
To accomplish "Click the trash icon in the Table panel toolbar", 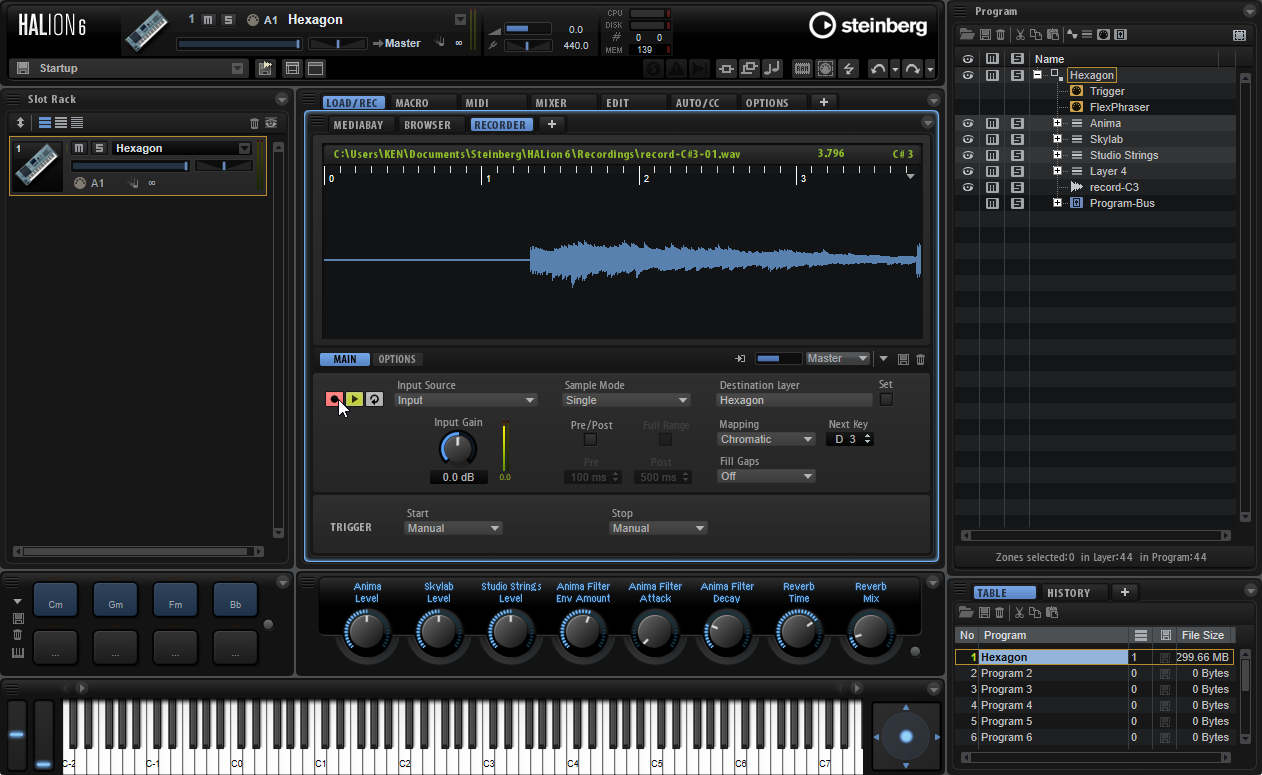I will point(999,612).
